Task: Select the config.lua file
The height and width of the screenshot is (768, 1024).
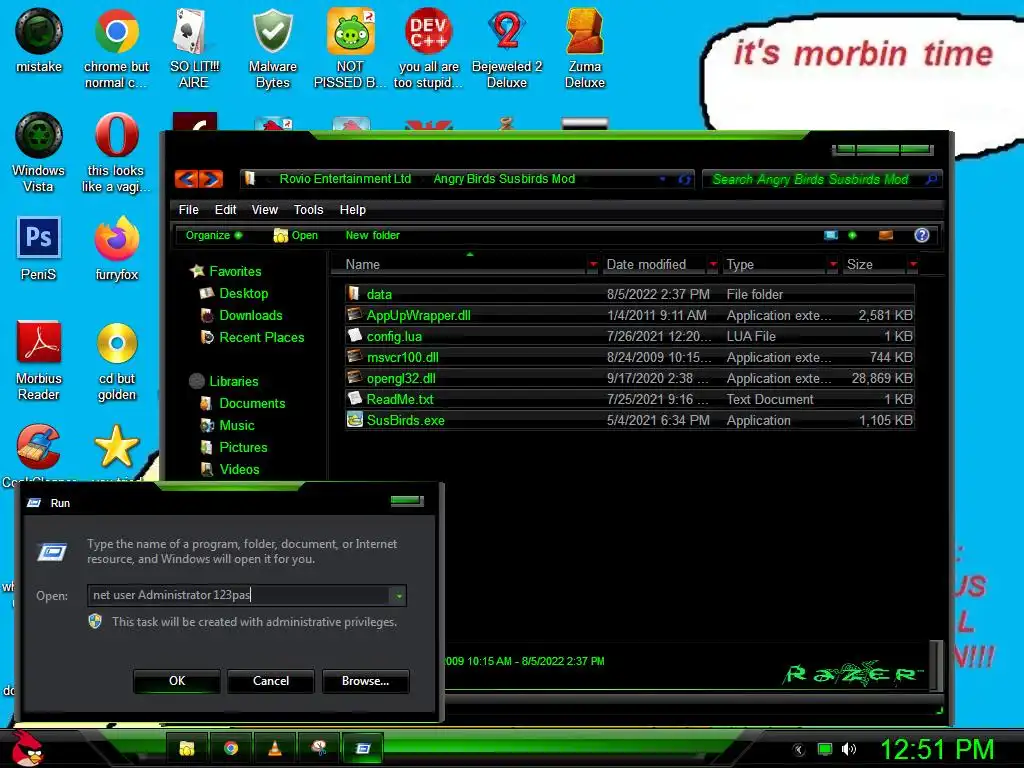Action: (630, 336)
